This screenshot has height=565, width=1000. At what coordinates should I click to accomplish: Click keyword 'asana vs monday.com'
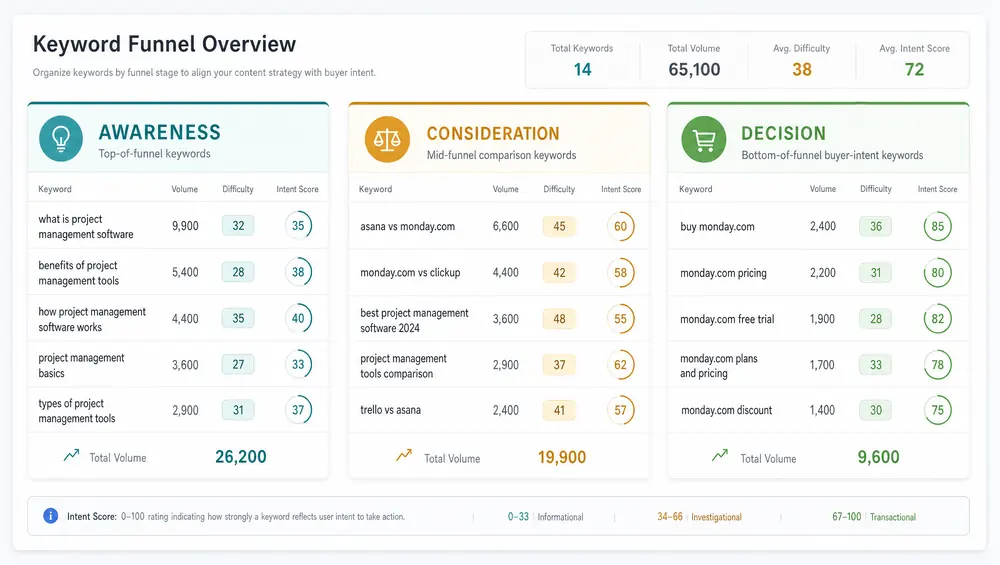[x=408, y=226]
